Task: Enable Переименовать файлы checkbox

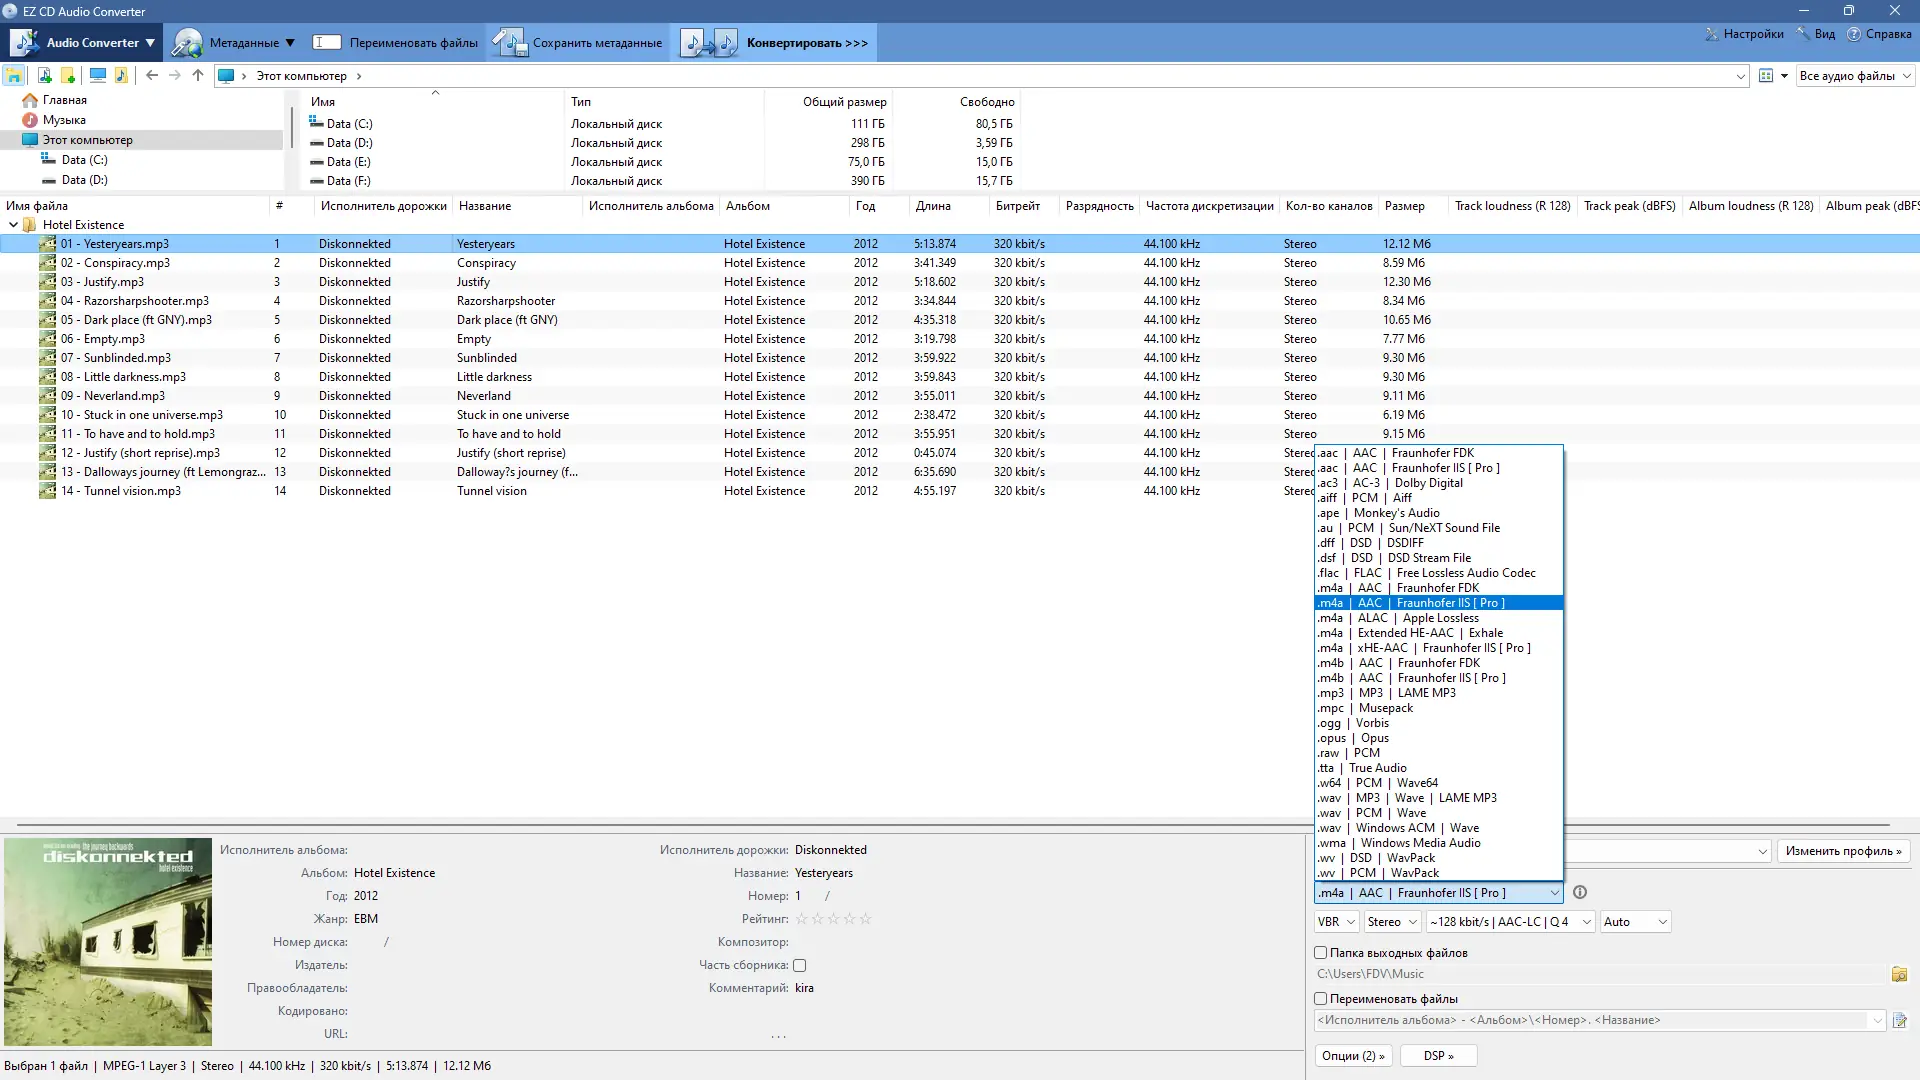Action: pos(1321,999)
